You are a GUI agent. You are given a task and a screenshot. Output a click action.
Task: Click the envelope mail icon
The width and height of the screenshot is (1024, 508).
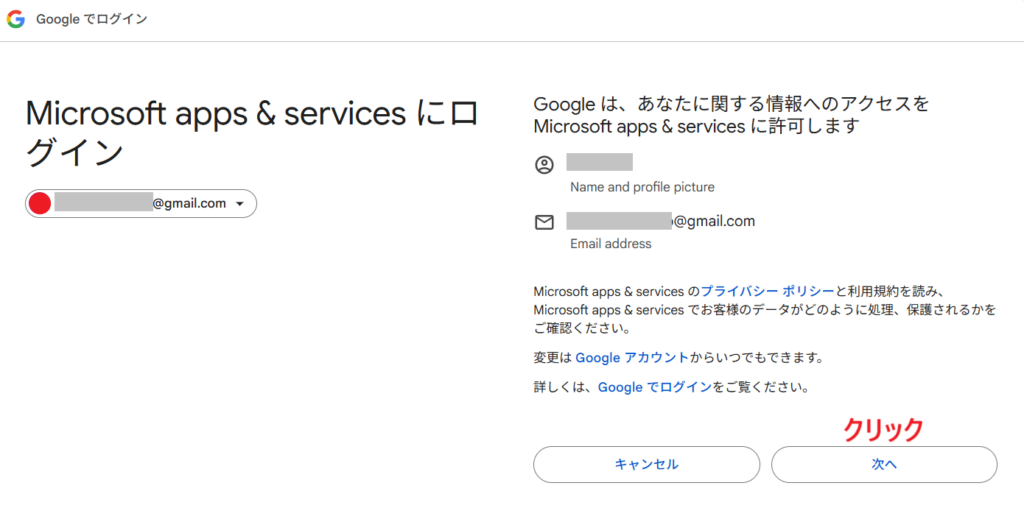coord(544,222)
